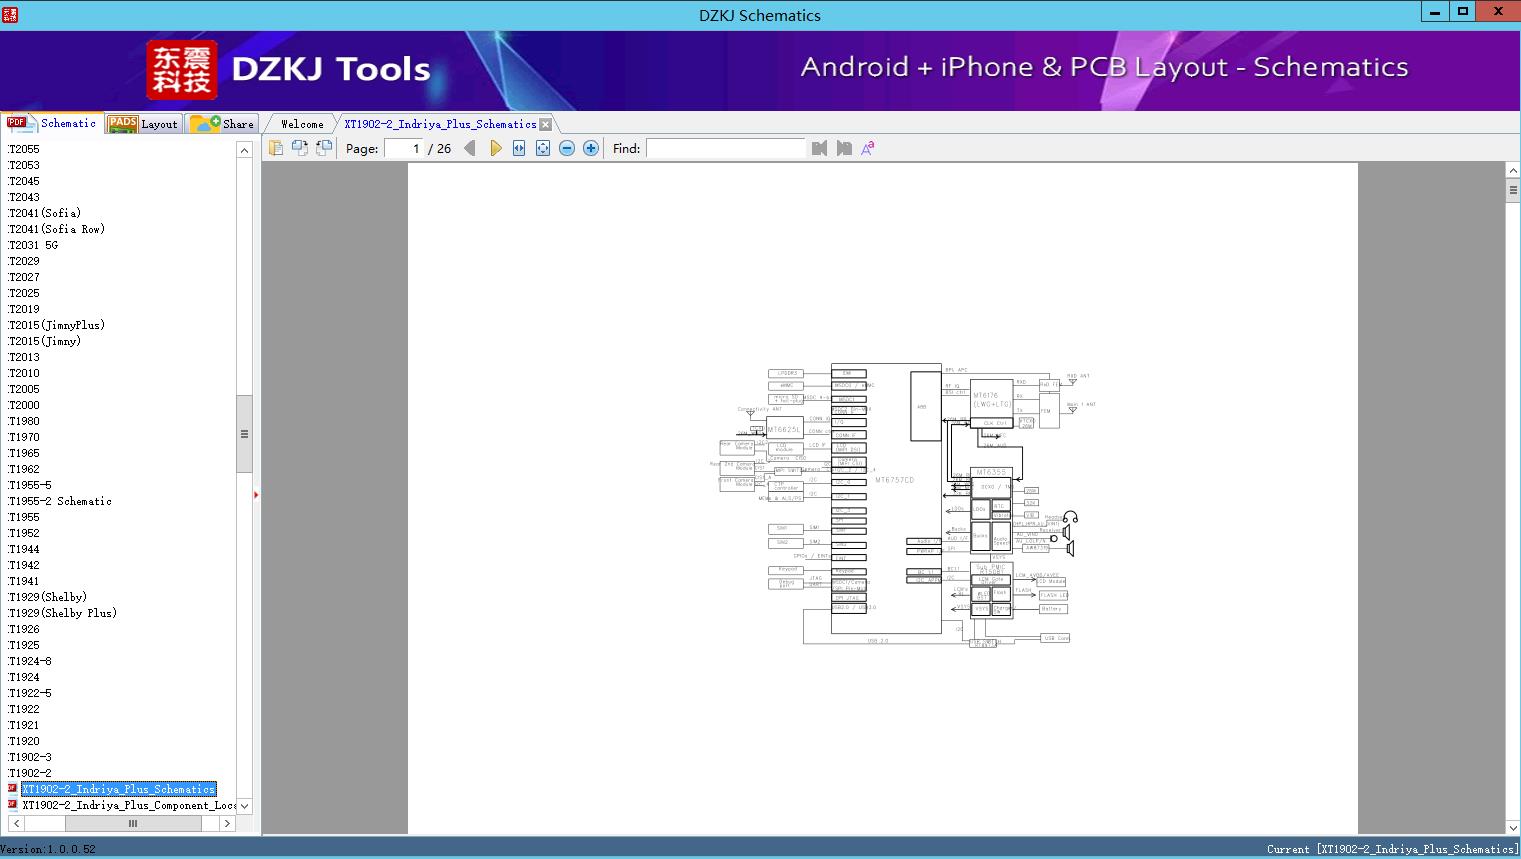The height and width of the screenshot is (859, 1521).
Task: Open the Welcome document tab
Action: click(x=302, y=124)
